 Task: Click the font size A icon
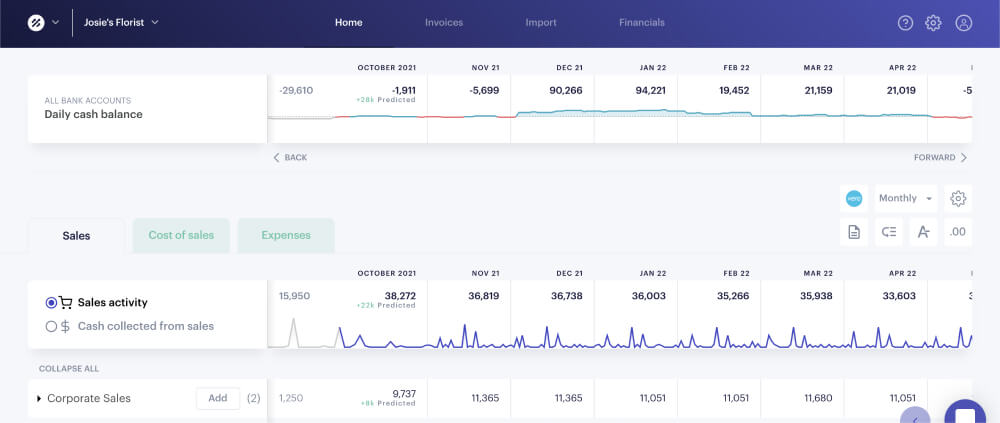pyautogui.click(x=923, y=232)
